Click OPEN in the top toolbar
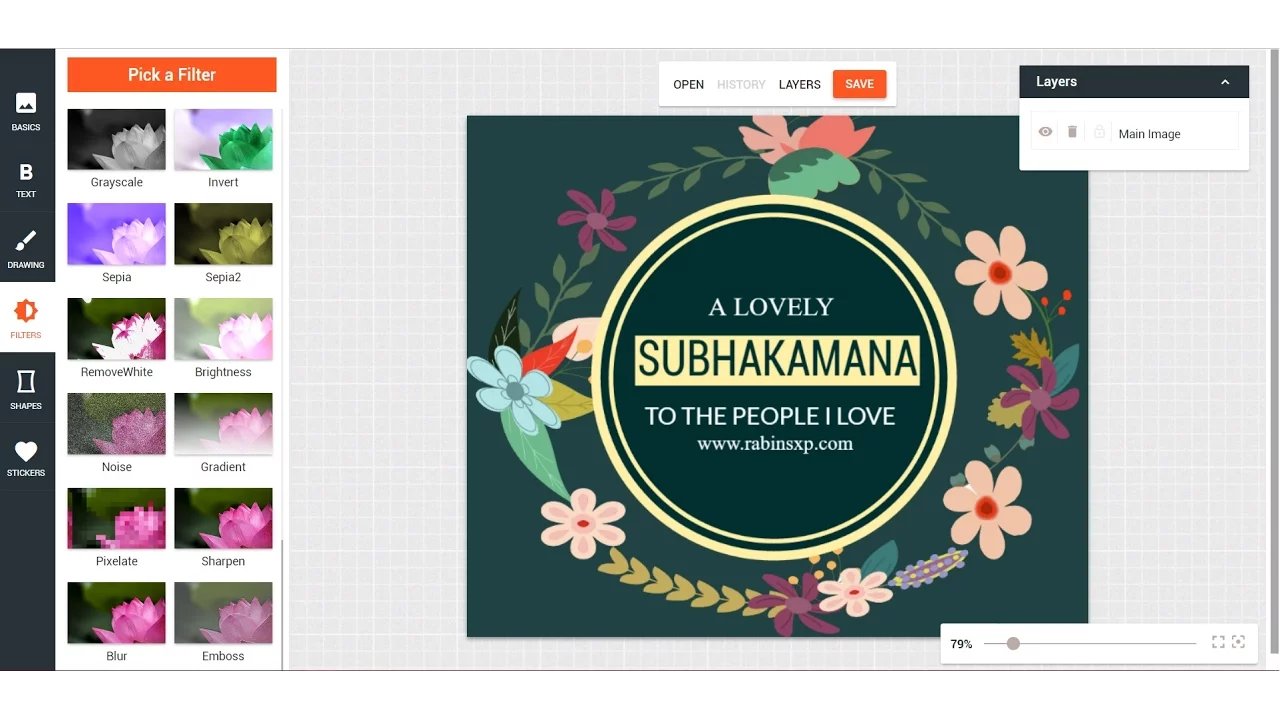Viewport: 1280px width, 720px height. click(x=688, y=85)
